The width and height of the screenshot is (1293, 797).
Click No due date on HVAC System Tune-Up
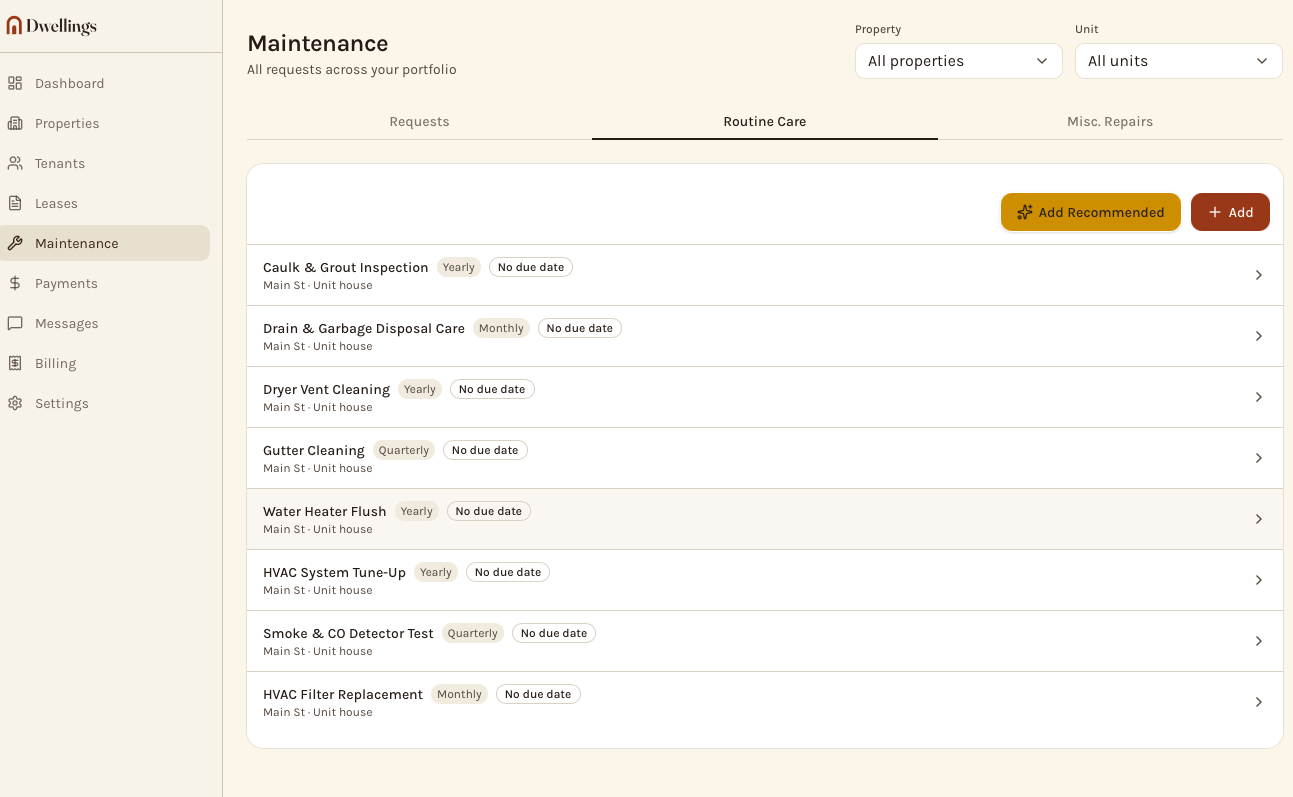pyautogui.click(x=508, y=572)
